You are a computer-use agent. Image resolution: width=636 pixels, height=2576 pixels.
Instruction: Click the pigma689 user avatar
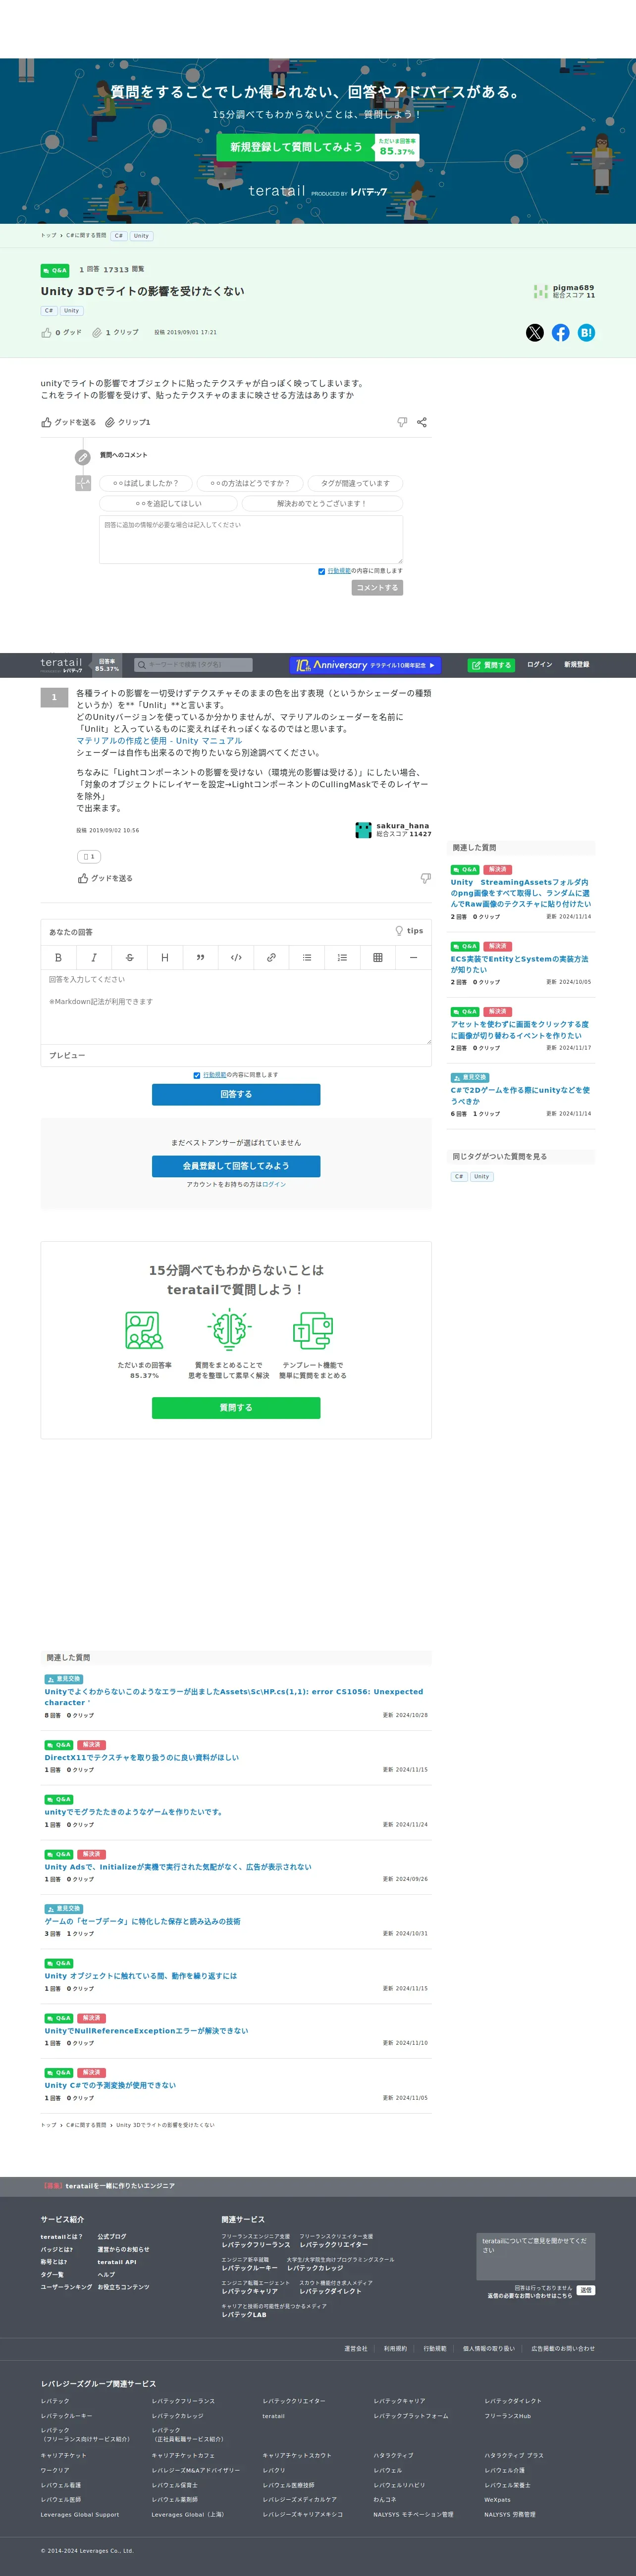(541, 291)
